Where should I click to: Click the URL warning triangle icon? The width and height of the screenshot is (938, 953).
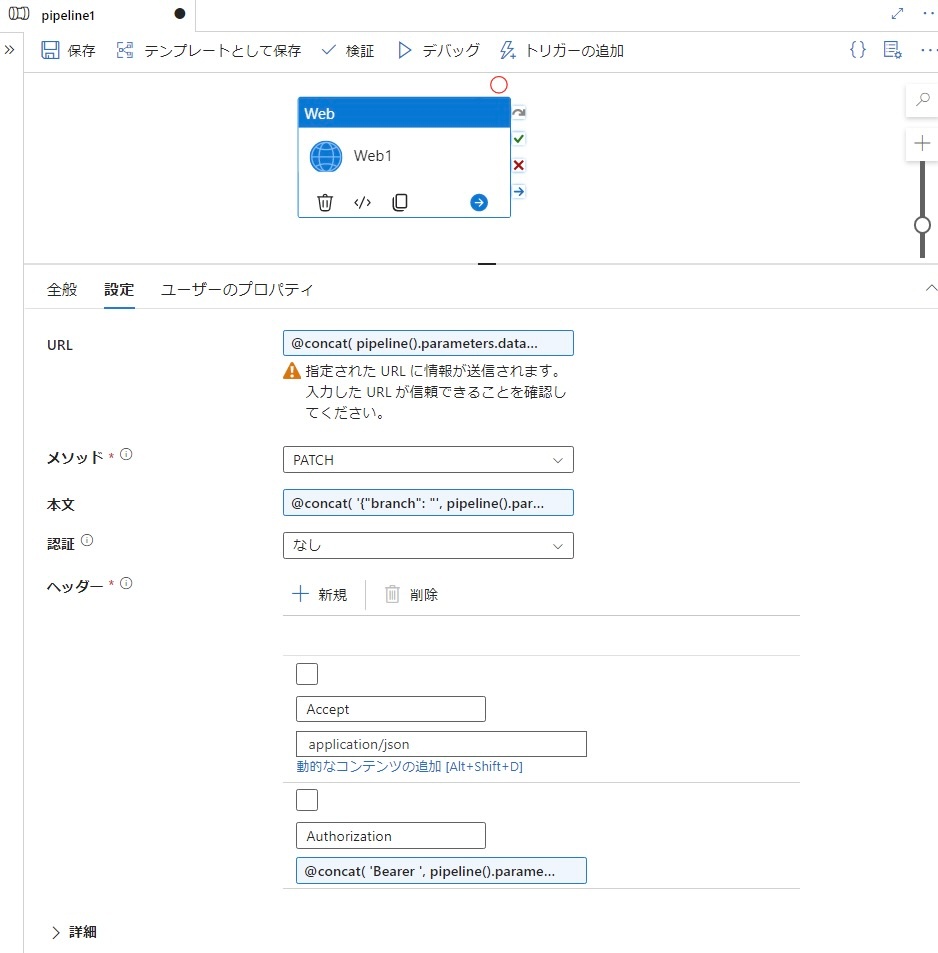click(x=292, y=371)
